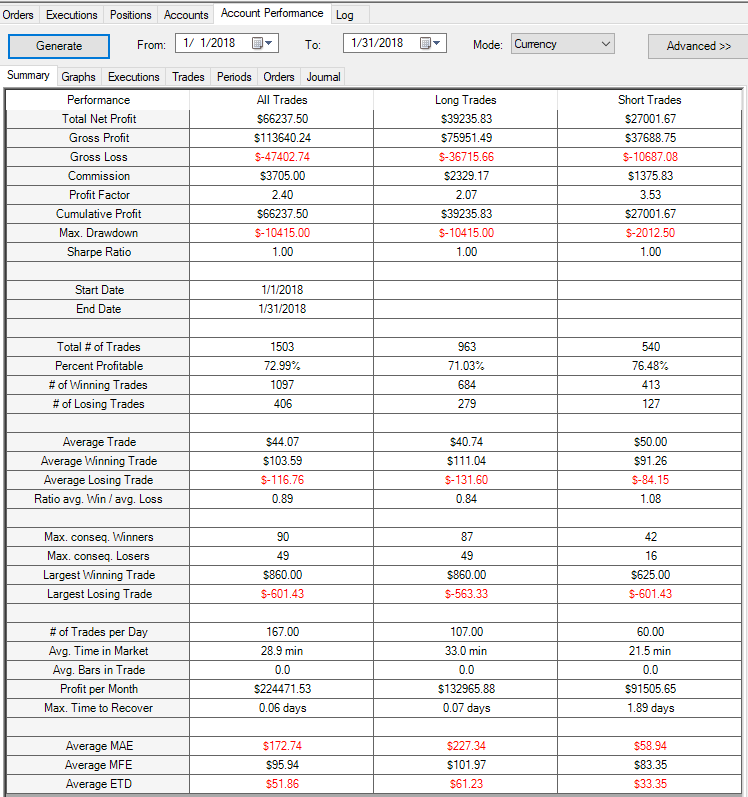This screenshot has width=748, height=797.
Task: Click Percent Profitable value 72.99%
Action: click(282, 366)
